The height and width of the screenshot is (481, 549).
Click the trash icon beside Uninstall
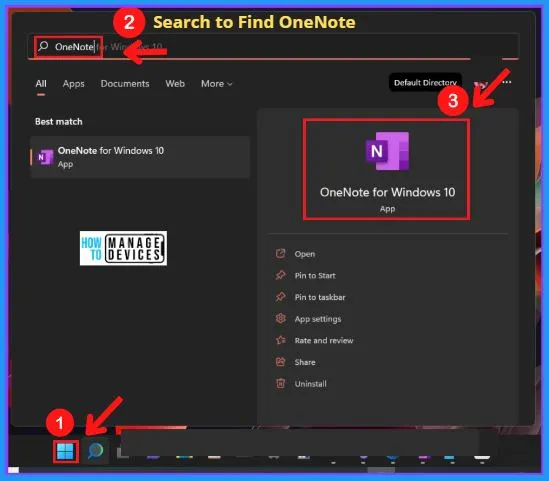tap(280, 383)
